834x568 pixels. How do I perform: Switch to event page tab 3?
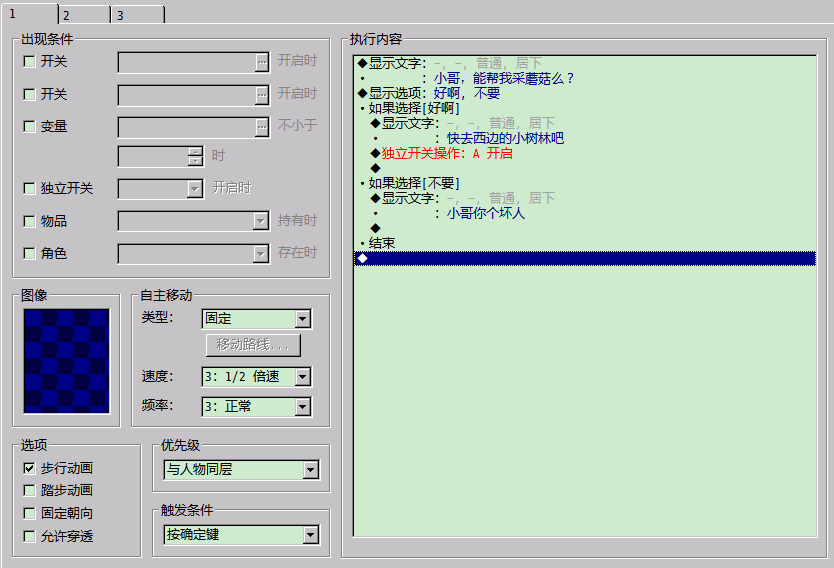(x=138, y=14)
